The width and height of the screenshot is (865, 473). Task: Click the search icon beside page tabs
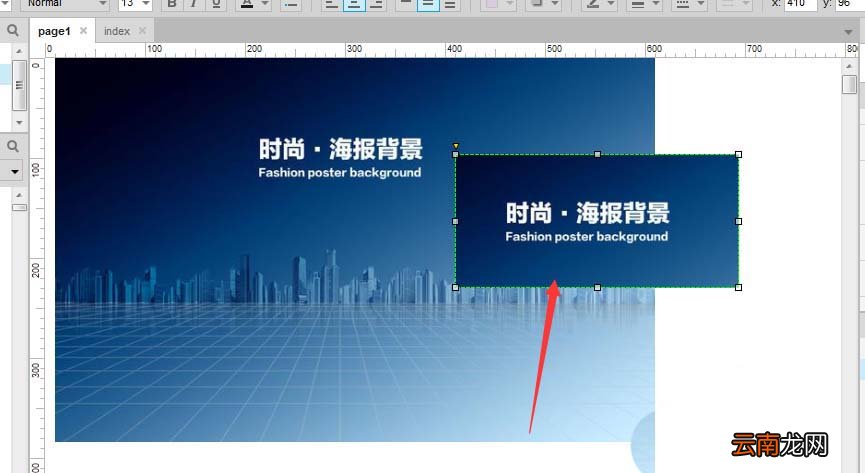(x=13, y=31)
